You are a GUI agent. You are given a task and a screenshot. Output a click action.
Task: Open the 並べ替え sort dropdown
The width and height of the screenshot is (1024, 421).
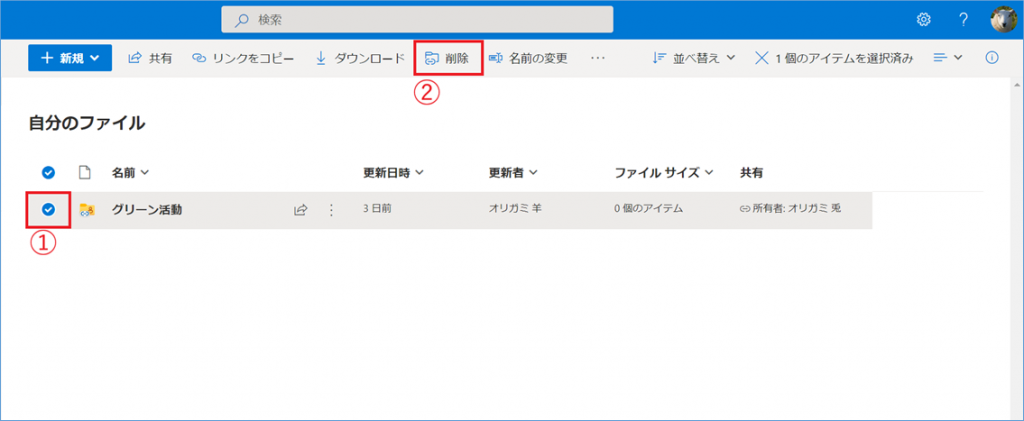(x=694, y=58)
